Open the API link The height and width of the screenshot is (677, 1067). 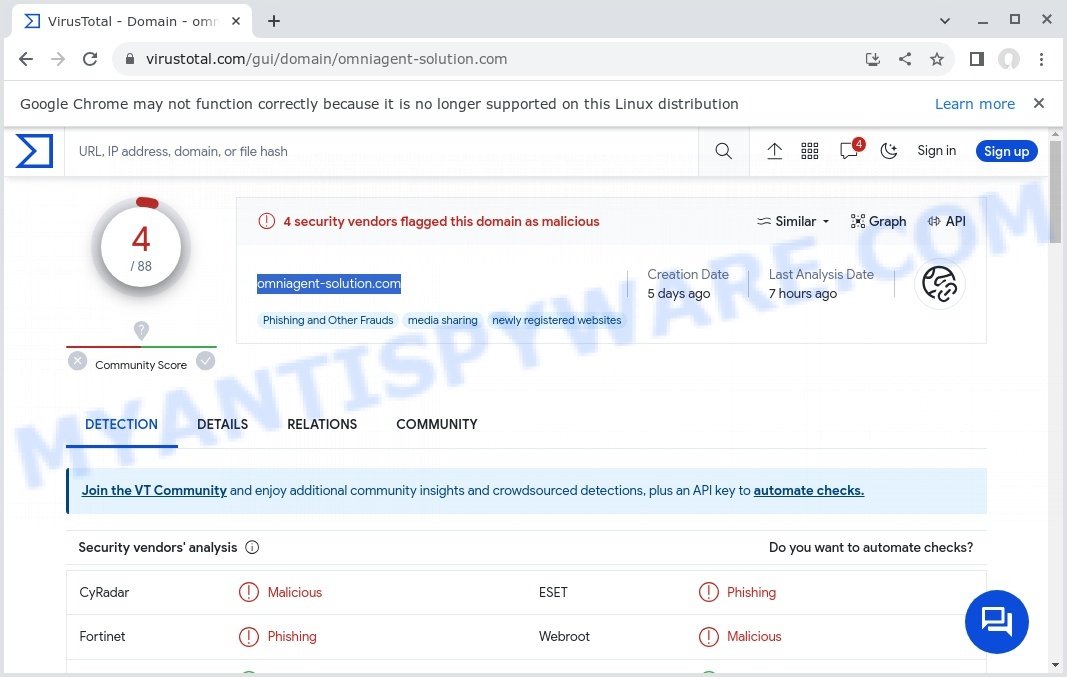pos(947,221)
